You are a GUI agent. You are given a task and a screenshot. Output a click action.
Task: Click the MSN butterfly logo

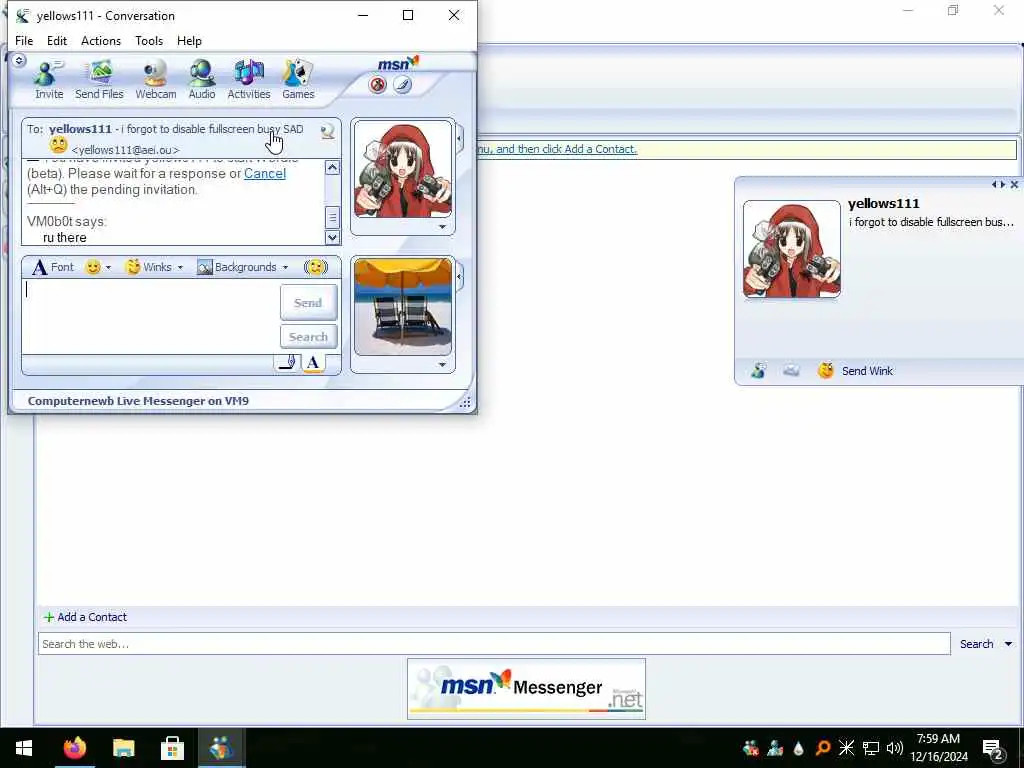click(x=398, y=63)
